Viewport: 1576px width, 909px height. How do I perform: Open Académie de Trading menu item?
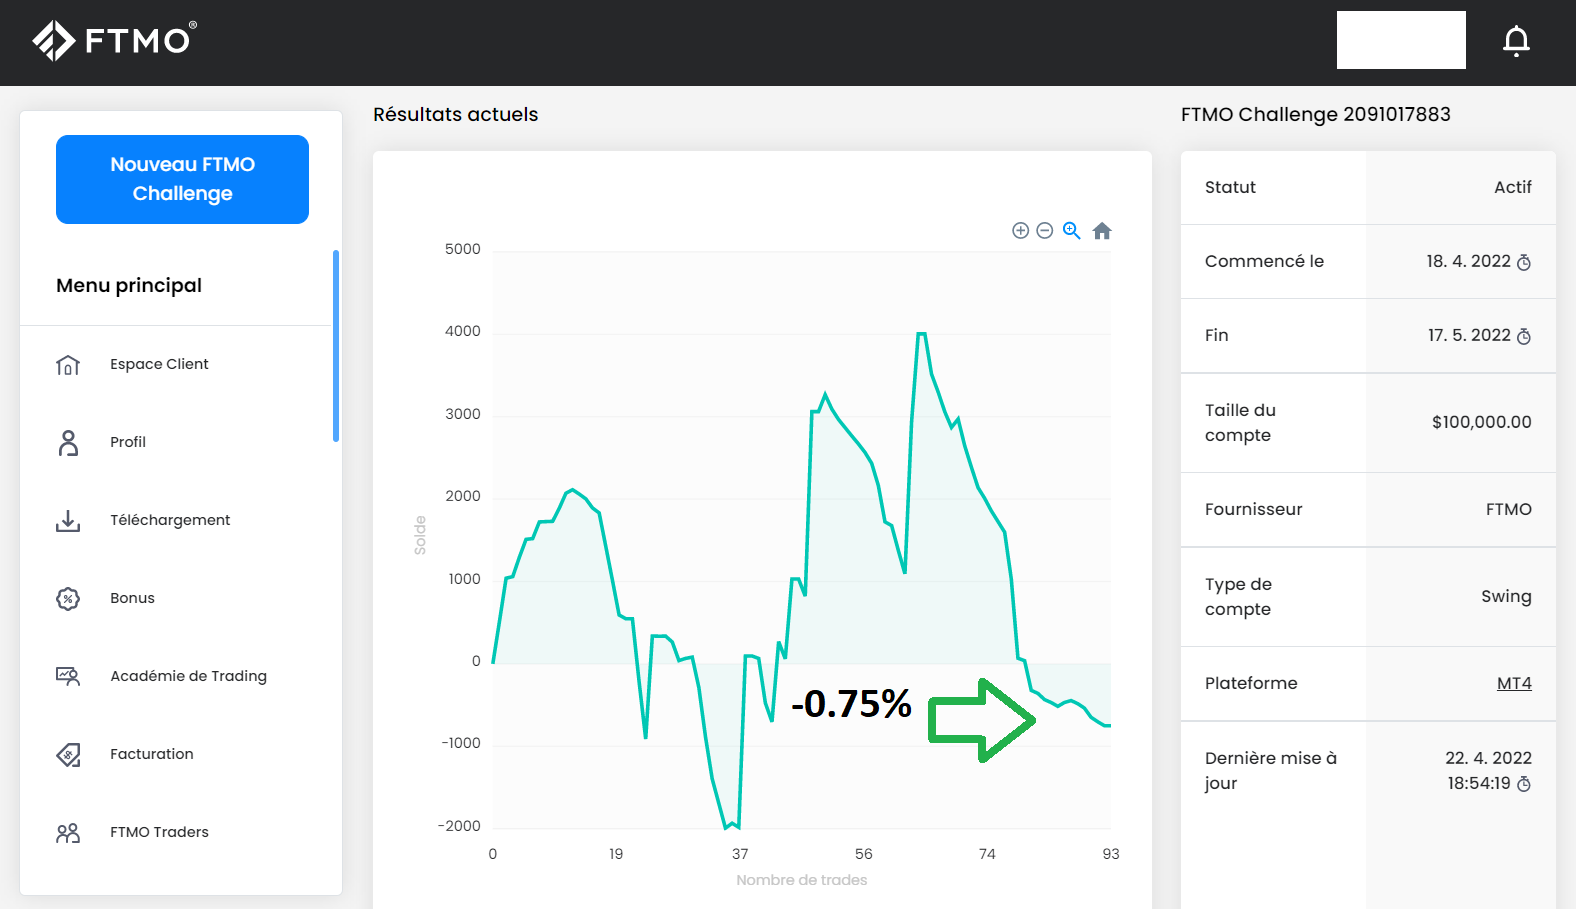tap(188, 676)
